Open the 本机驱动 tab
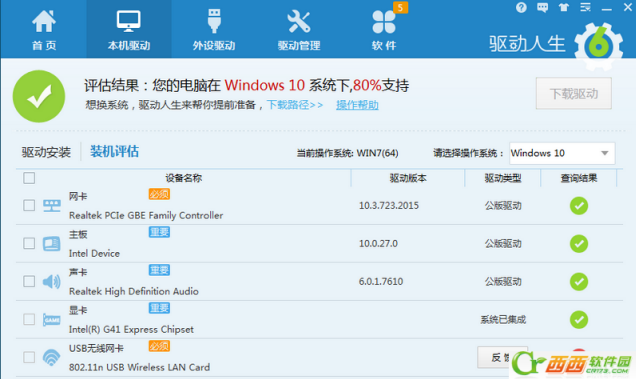Viewport: 636px width, 379px height. pyautogui.click(x=129, y=29)
